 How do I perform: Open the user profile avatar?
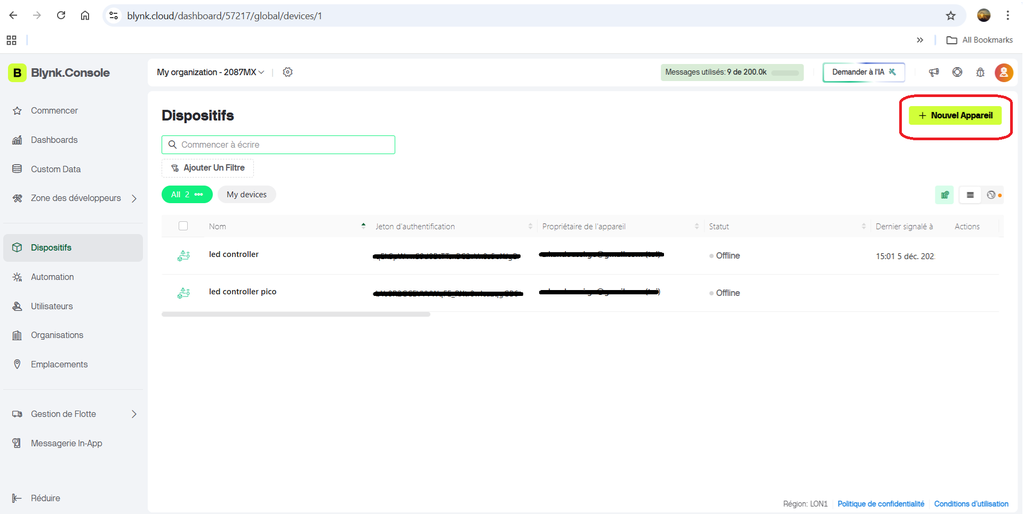pyautogui.click(x=1004, y=72)
